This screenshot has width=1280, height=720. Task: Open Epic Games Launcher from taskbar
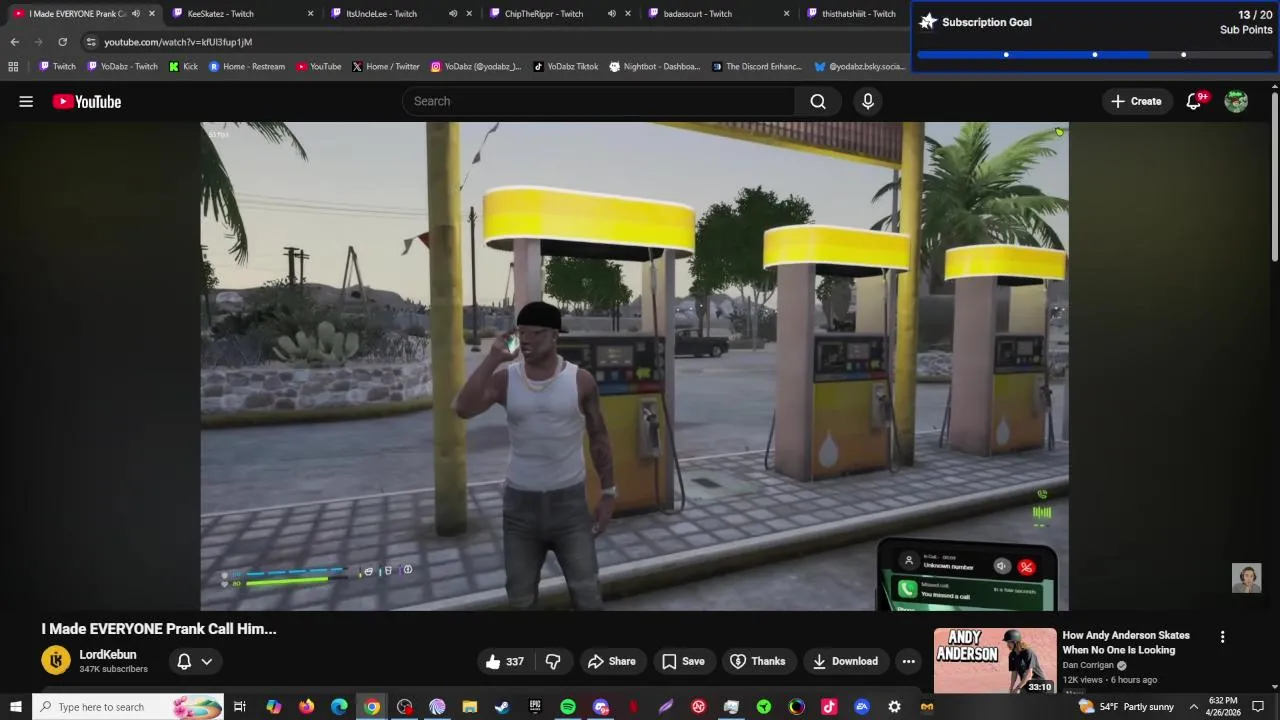point(535,707)
